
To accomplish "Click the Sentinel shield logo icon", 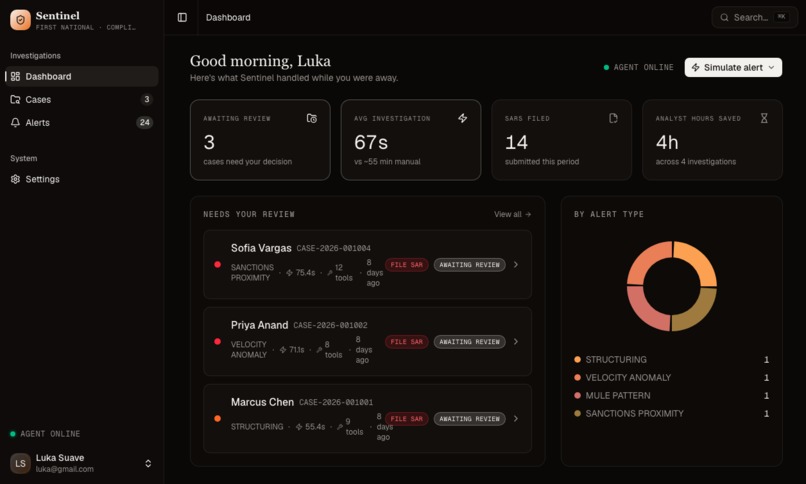I will coord(21,20).
